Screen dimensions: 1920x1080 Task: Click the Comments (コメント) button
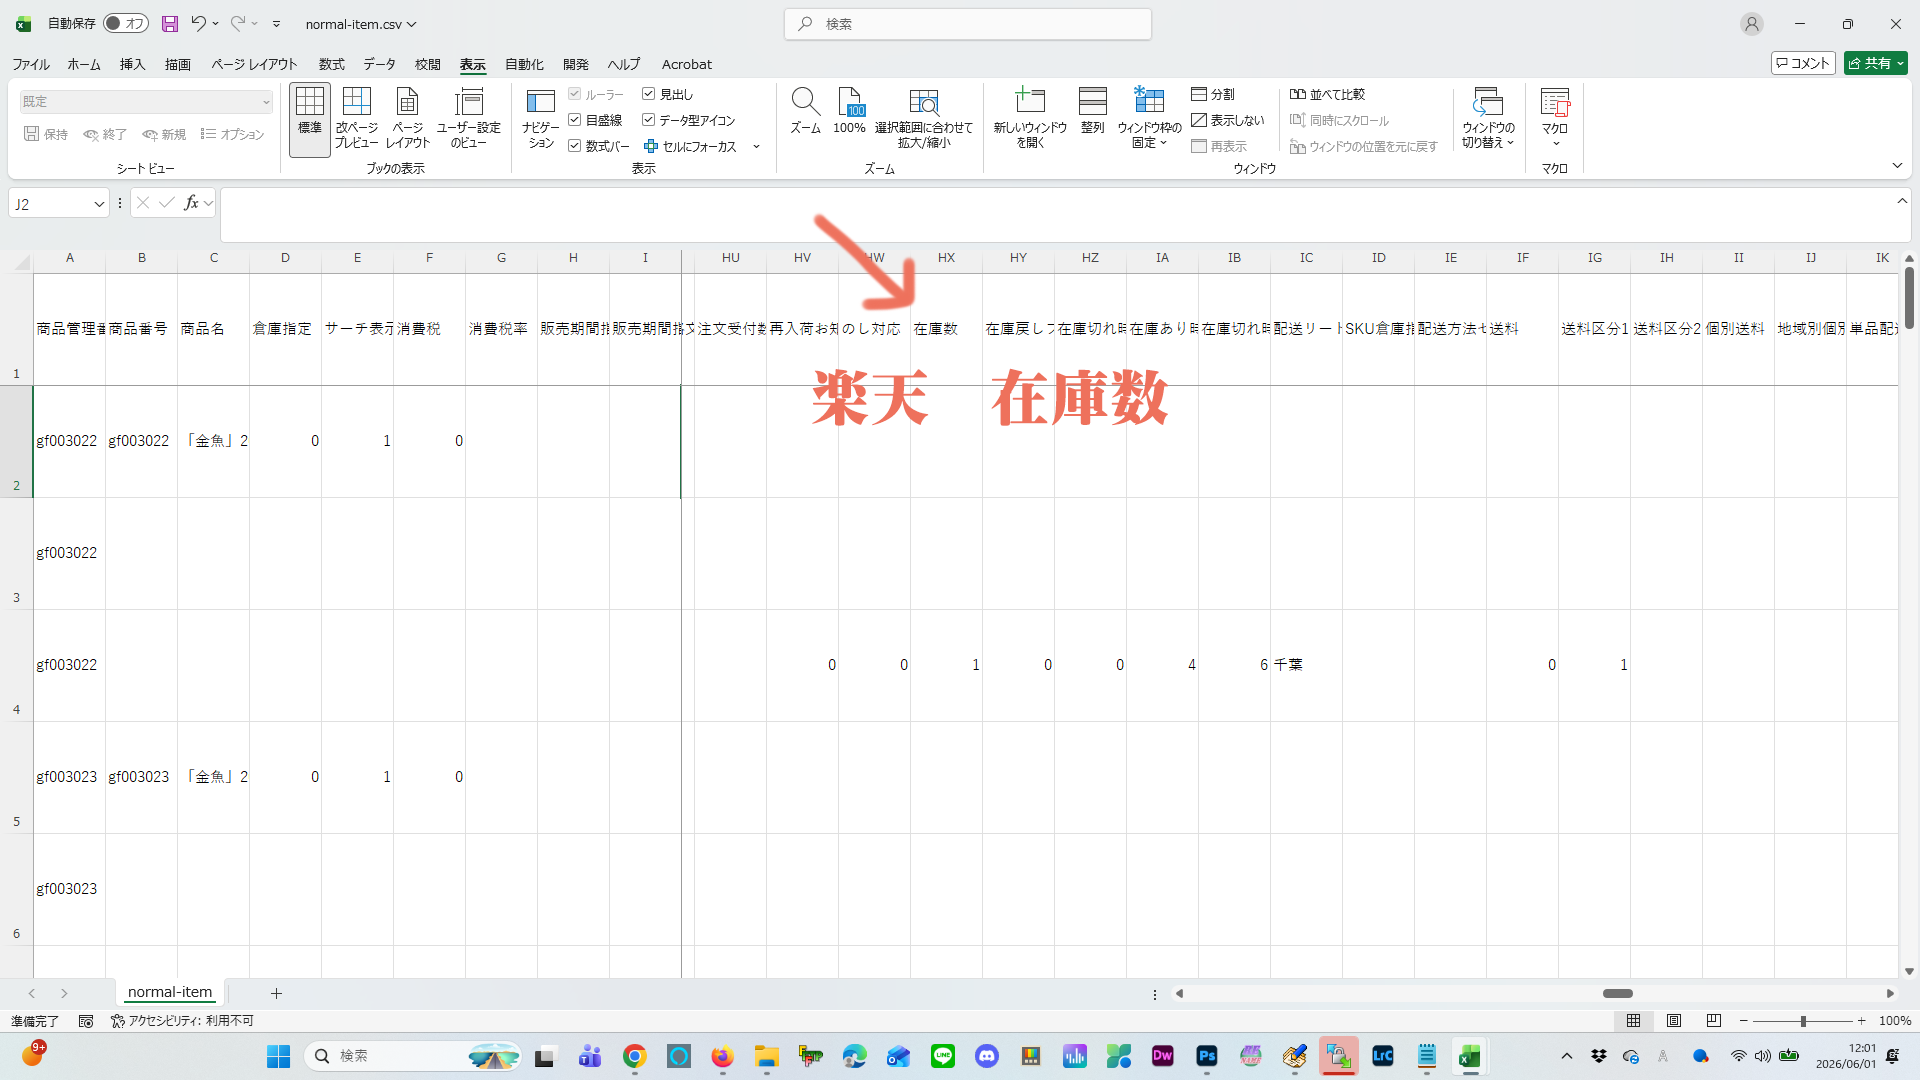click(1803, 63)
